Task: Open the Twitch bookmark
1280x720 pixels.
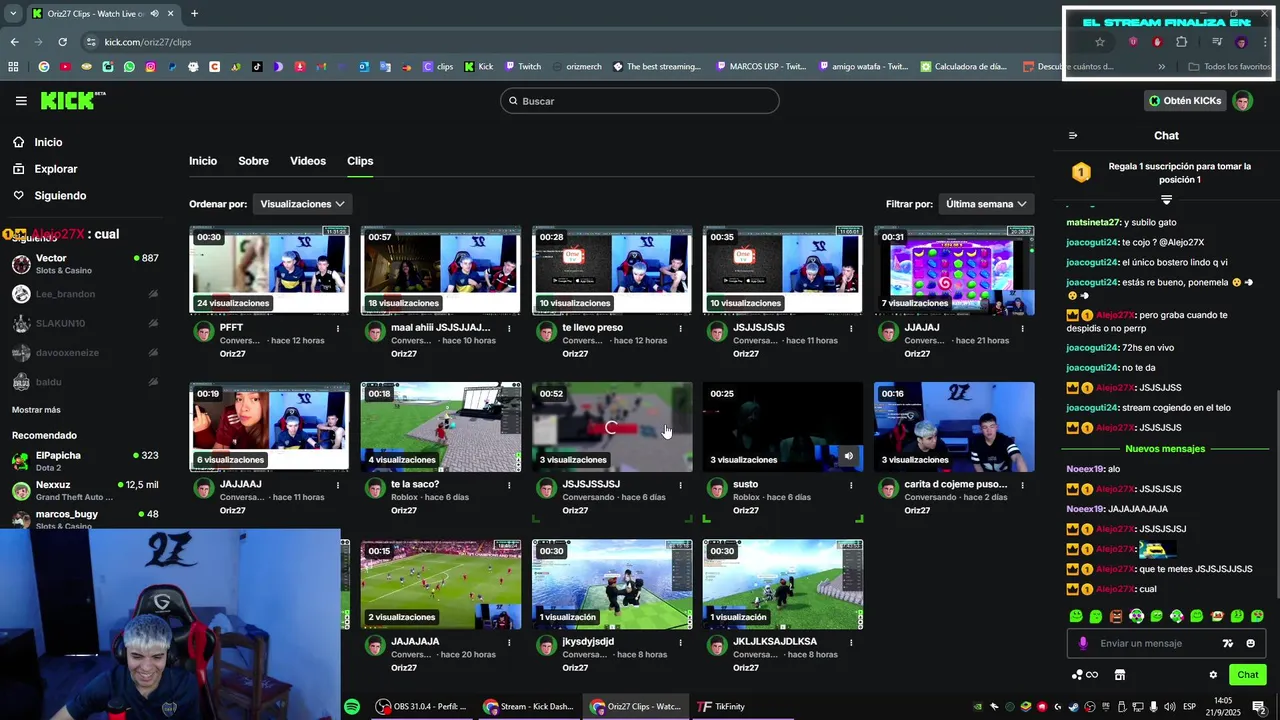Action: pyautogui.click(x=522, y=67)
